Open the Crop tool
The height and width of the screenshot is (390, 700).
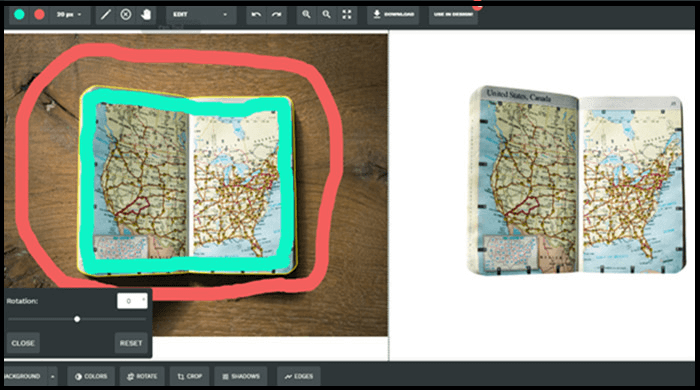click(x=190, y=377)
